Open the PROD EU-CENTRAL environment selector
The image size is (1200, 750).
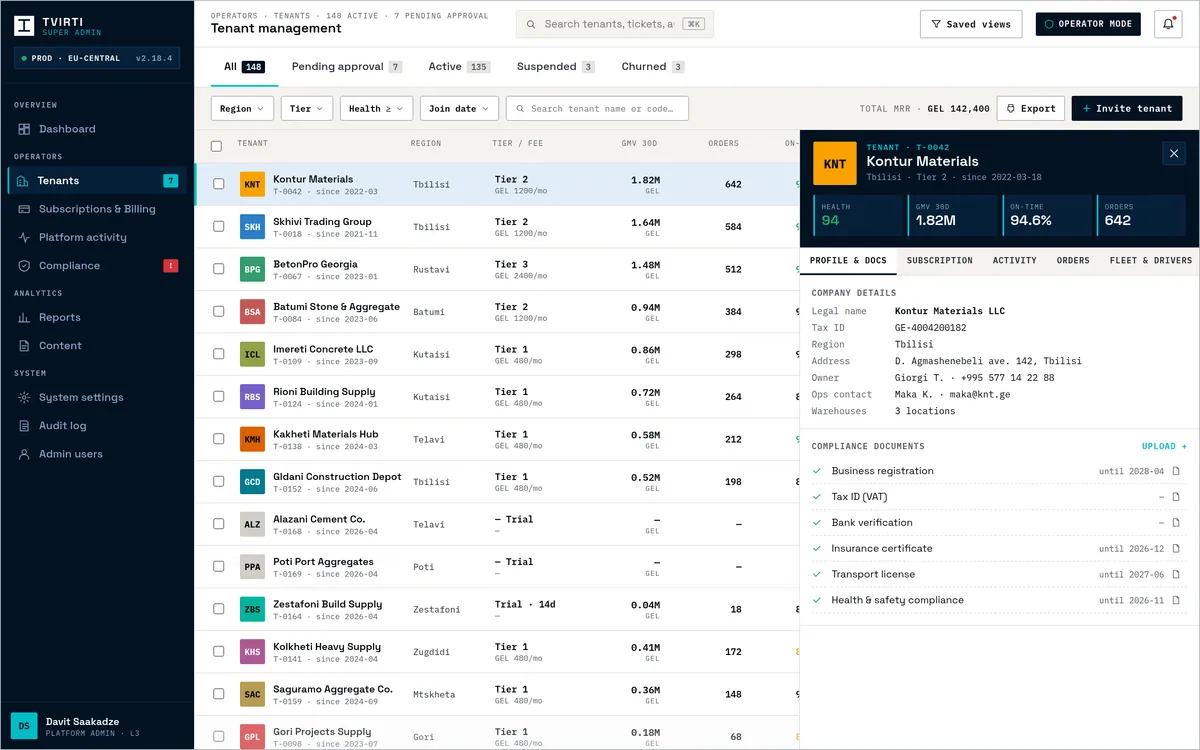(97, 58)
